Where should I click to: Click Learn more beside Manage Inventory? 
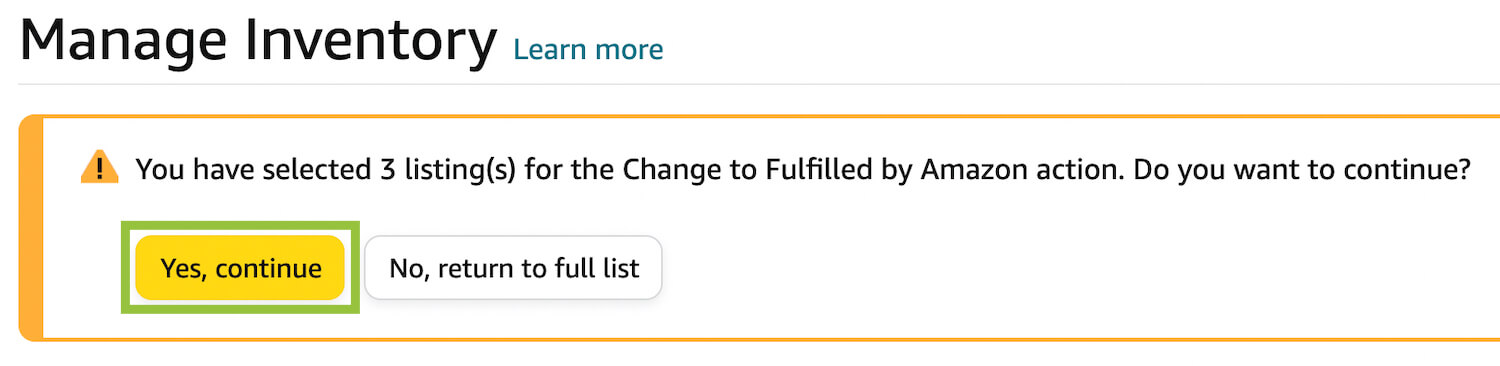tap(588, 49)
